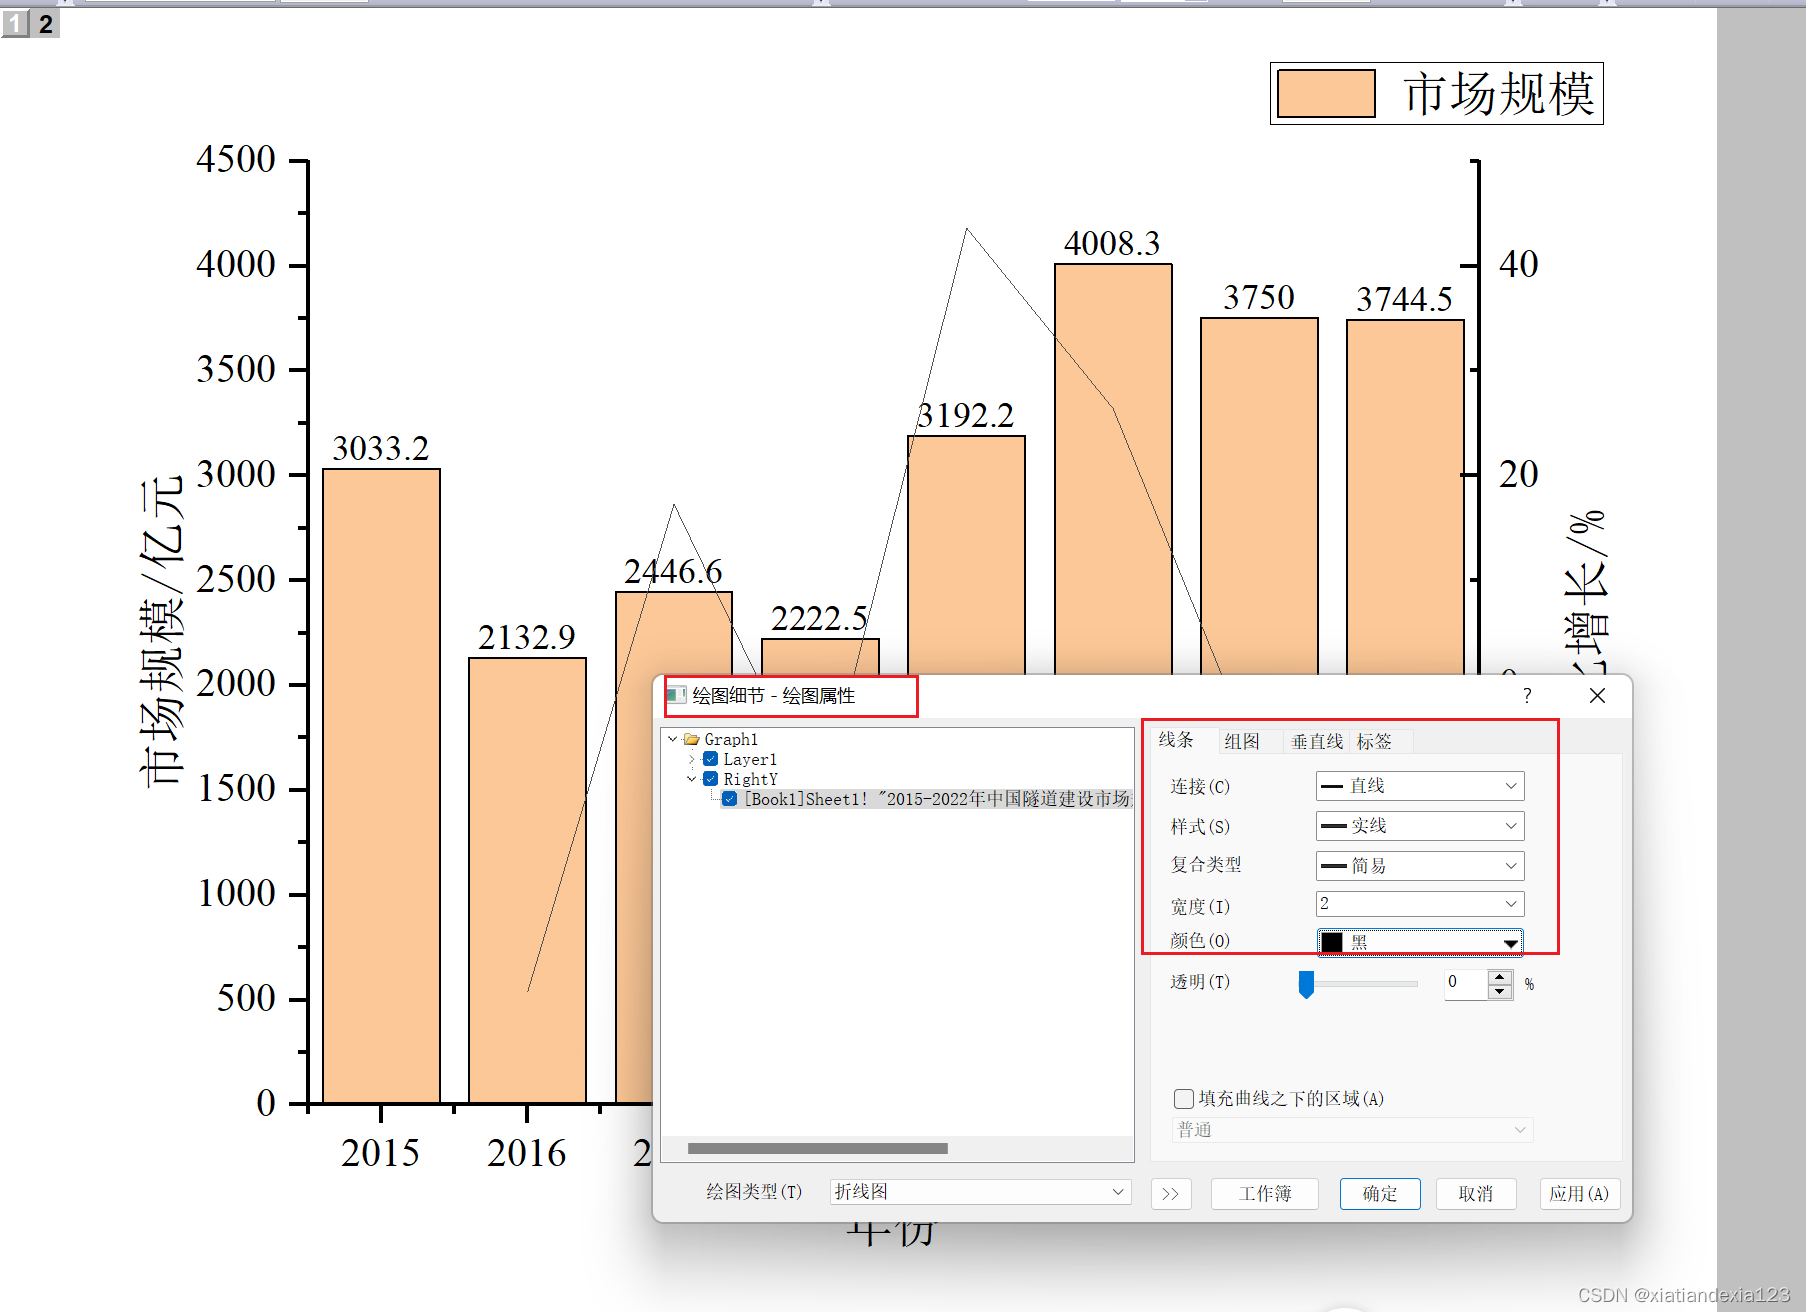Collapse the RightY tree node
This screenshot has width=1806, height=1312.
coord(692,779)
